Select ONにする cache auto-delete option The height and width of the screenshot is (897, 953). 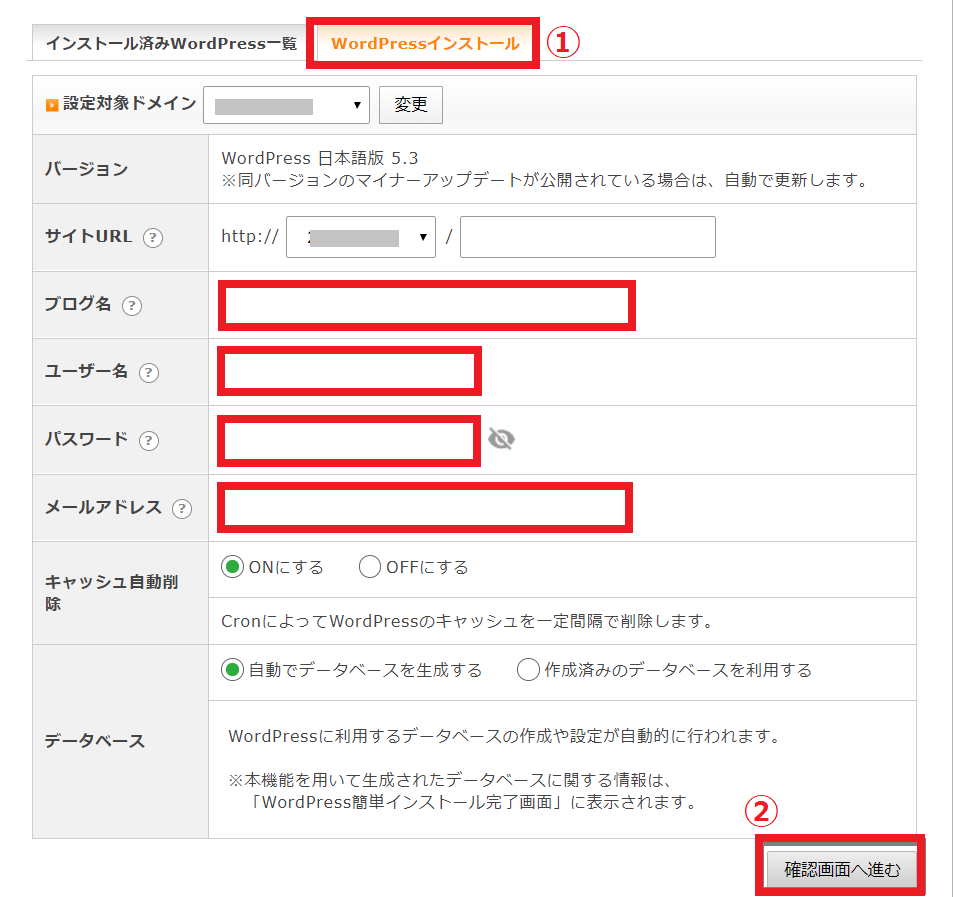tap(232, 567)
